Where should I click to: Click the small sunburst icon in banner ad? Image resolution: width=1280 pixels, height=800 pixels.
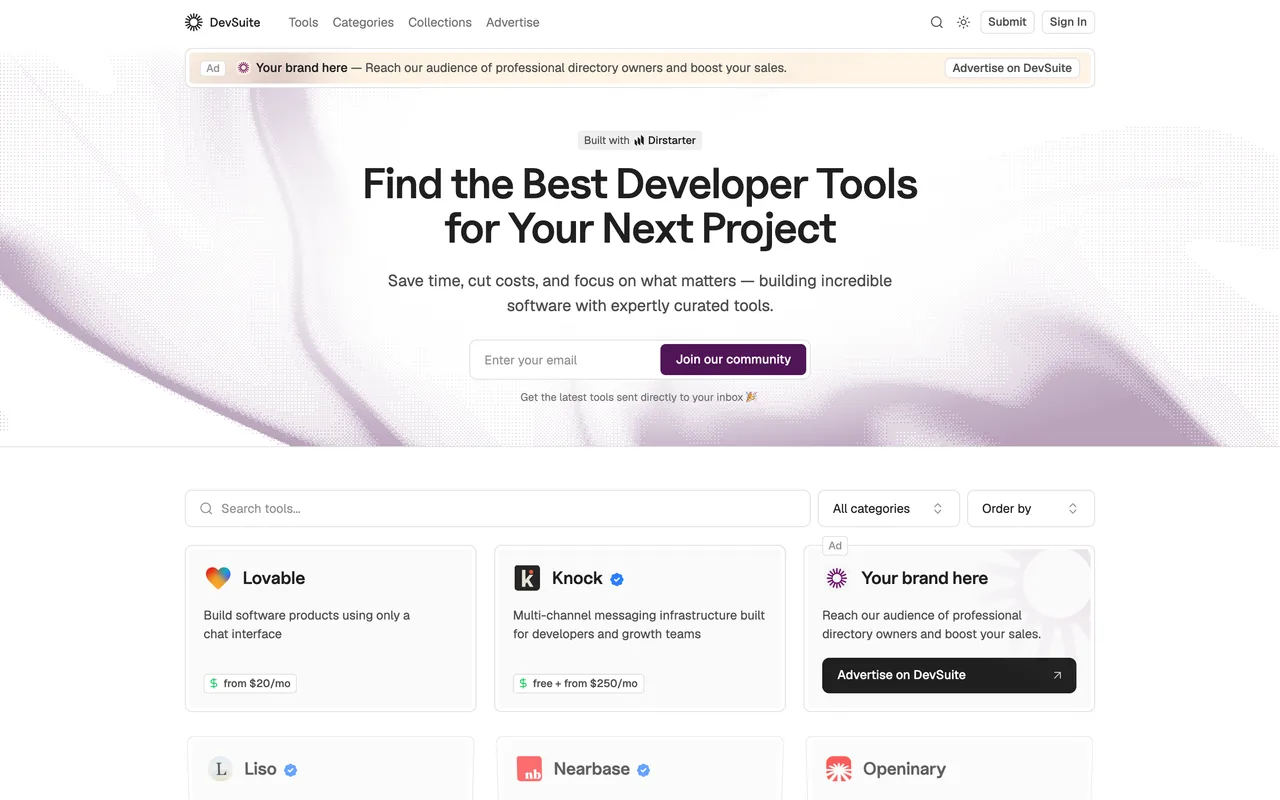click(x=243, y=68)
